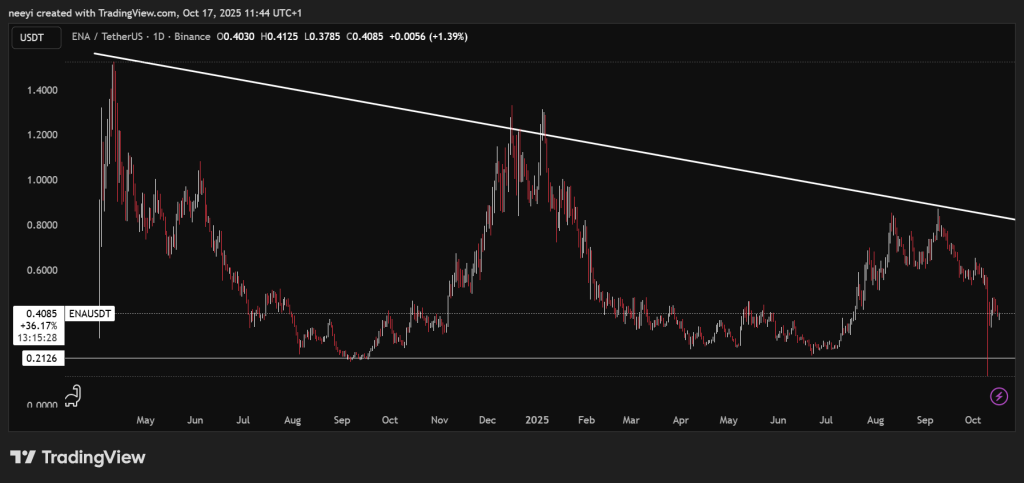This screenshot has height=483, width=1024.
Task: Click the purple lightning bolt icon
Action: (999, 396)
